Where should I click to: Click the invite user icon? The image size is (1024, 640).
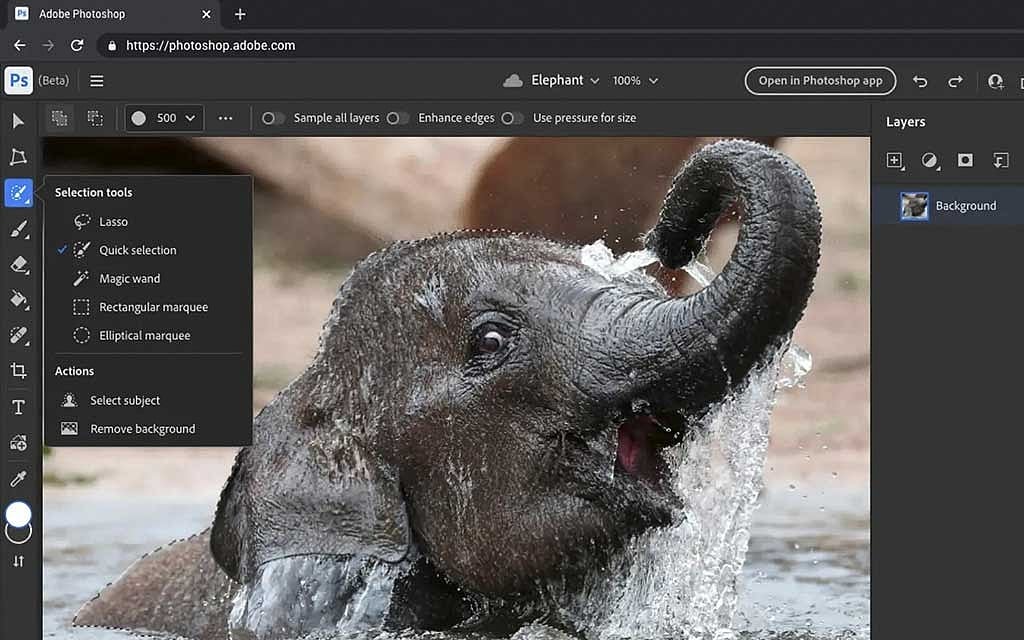995,81
